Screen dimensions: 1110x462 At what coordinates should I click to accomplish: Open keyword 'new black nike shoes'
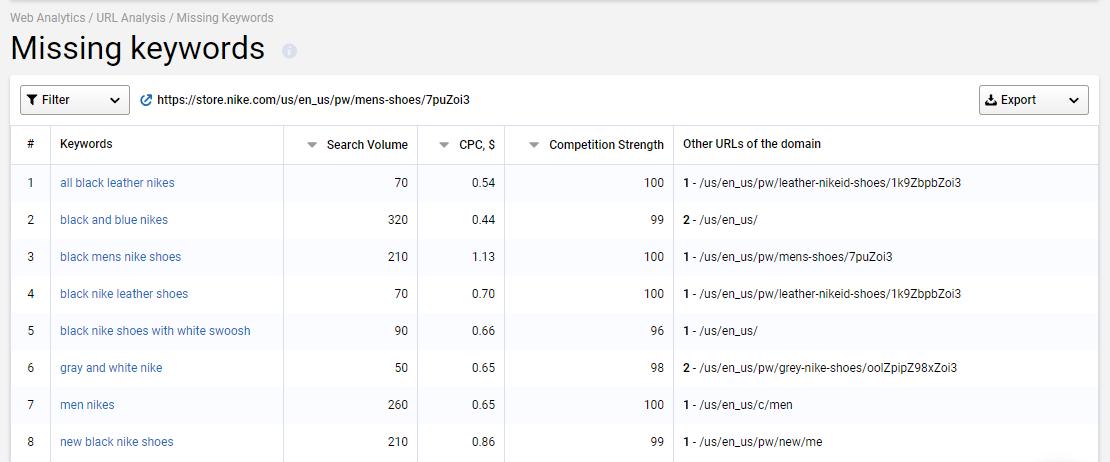tap(117, 441)
